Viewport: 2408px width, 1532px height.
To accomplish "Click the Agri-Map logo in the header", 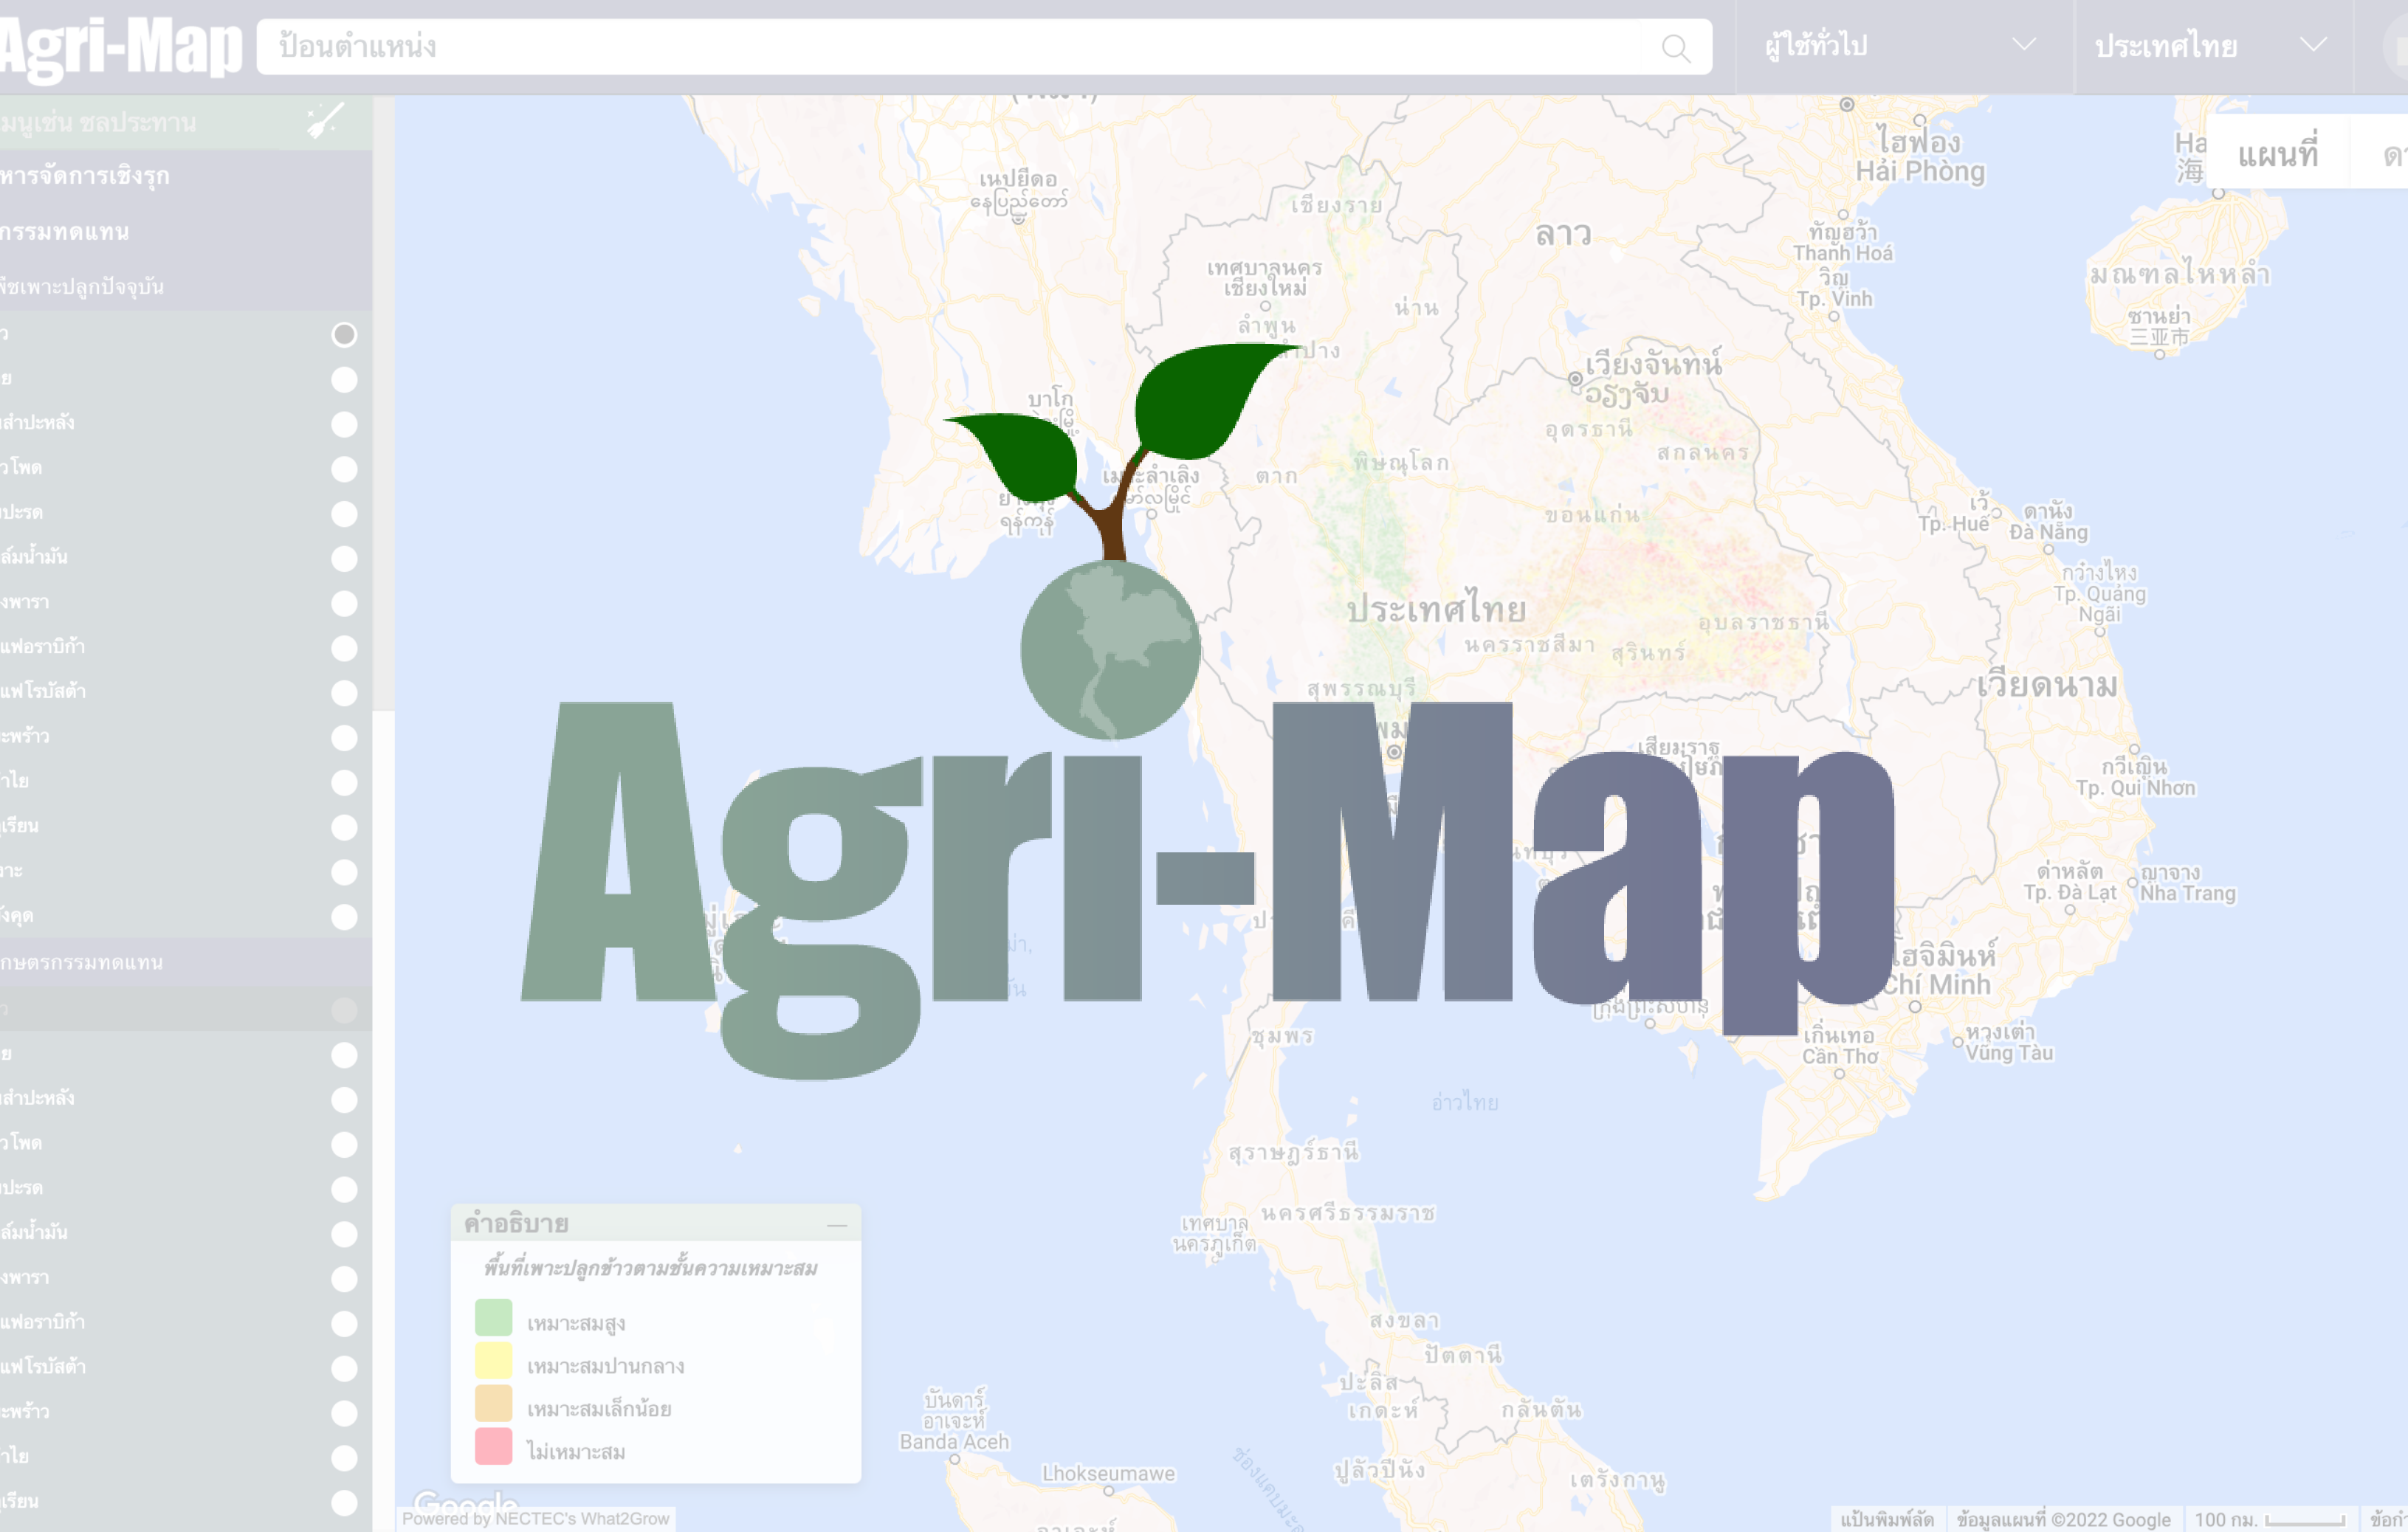I will click(x=121, y=47).
